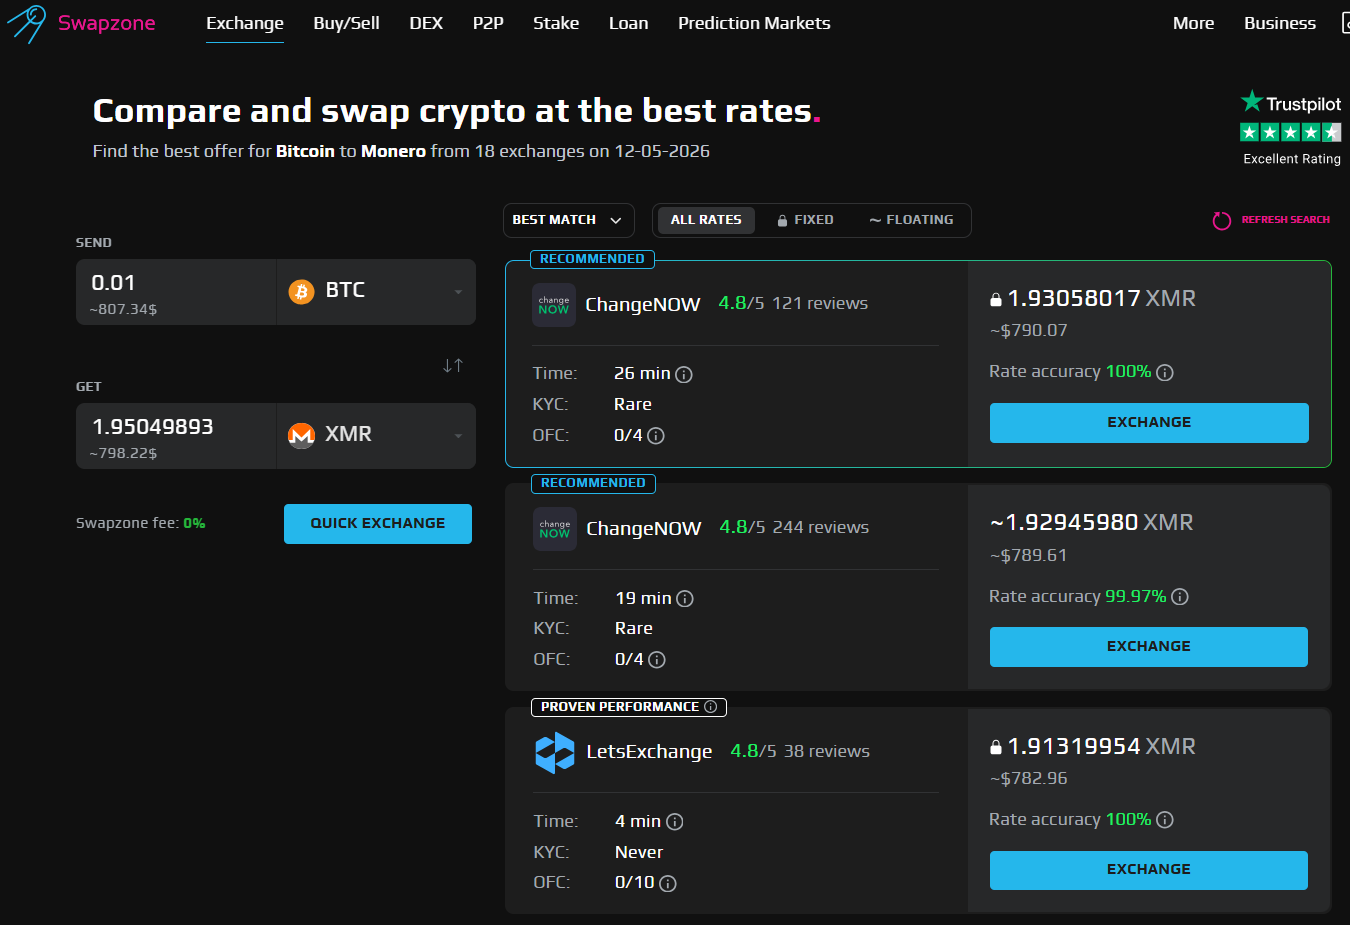
Task: Click the LetsExchange logo
Action: pos(555,752)
